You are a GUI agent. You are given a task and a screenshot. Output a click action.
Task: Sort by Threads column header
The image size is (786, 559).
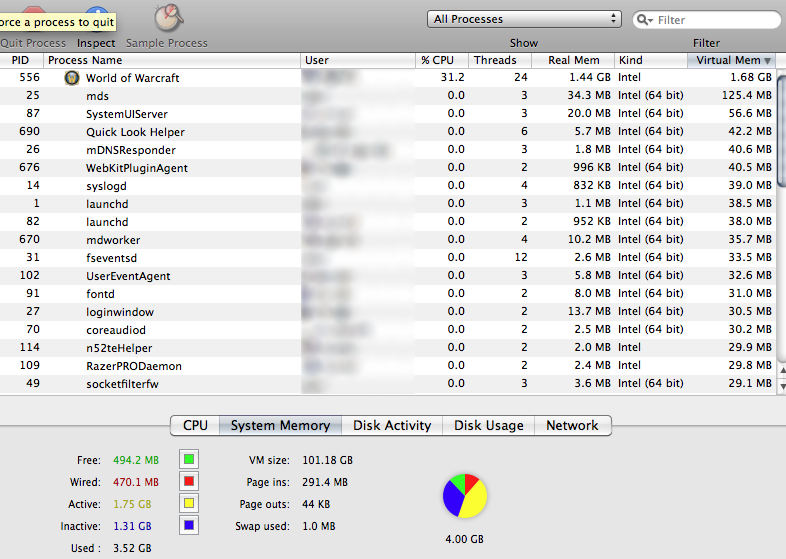tap(499, 60)
